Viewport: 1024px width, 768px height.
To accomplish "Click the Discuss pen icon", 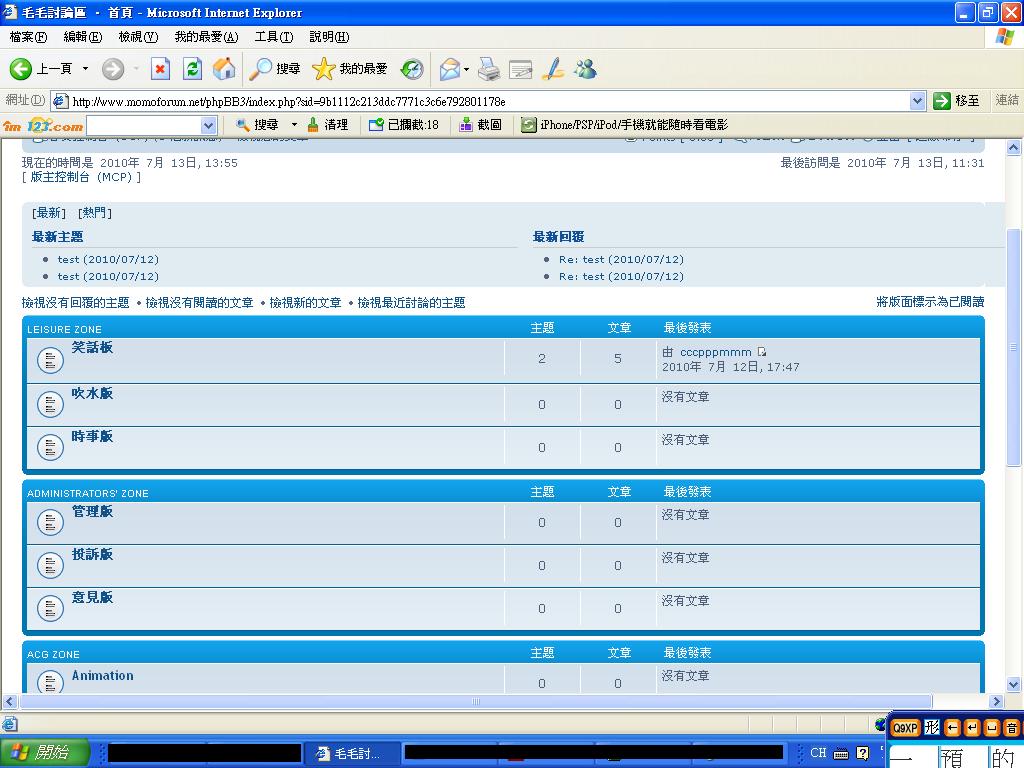I will tap(553, 69).
